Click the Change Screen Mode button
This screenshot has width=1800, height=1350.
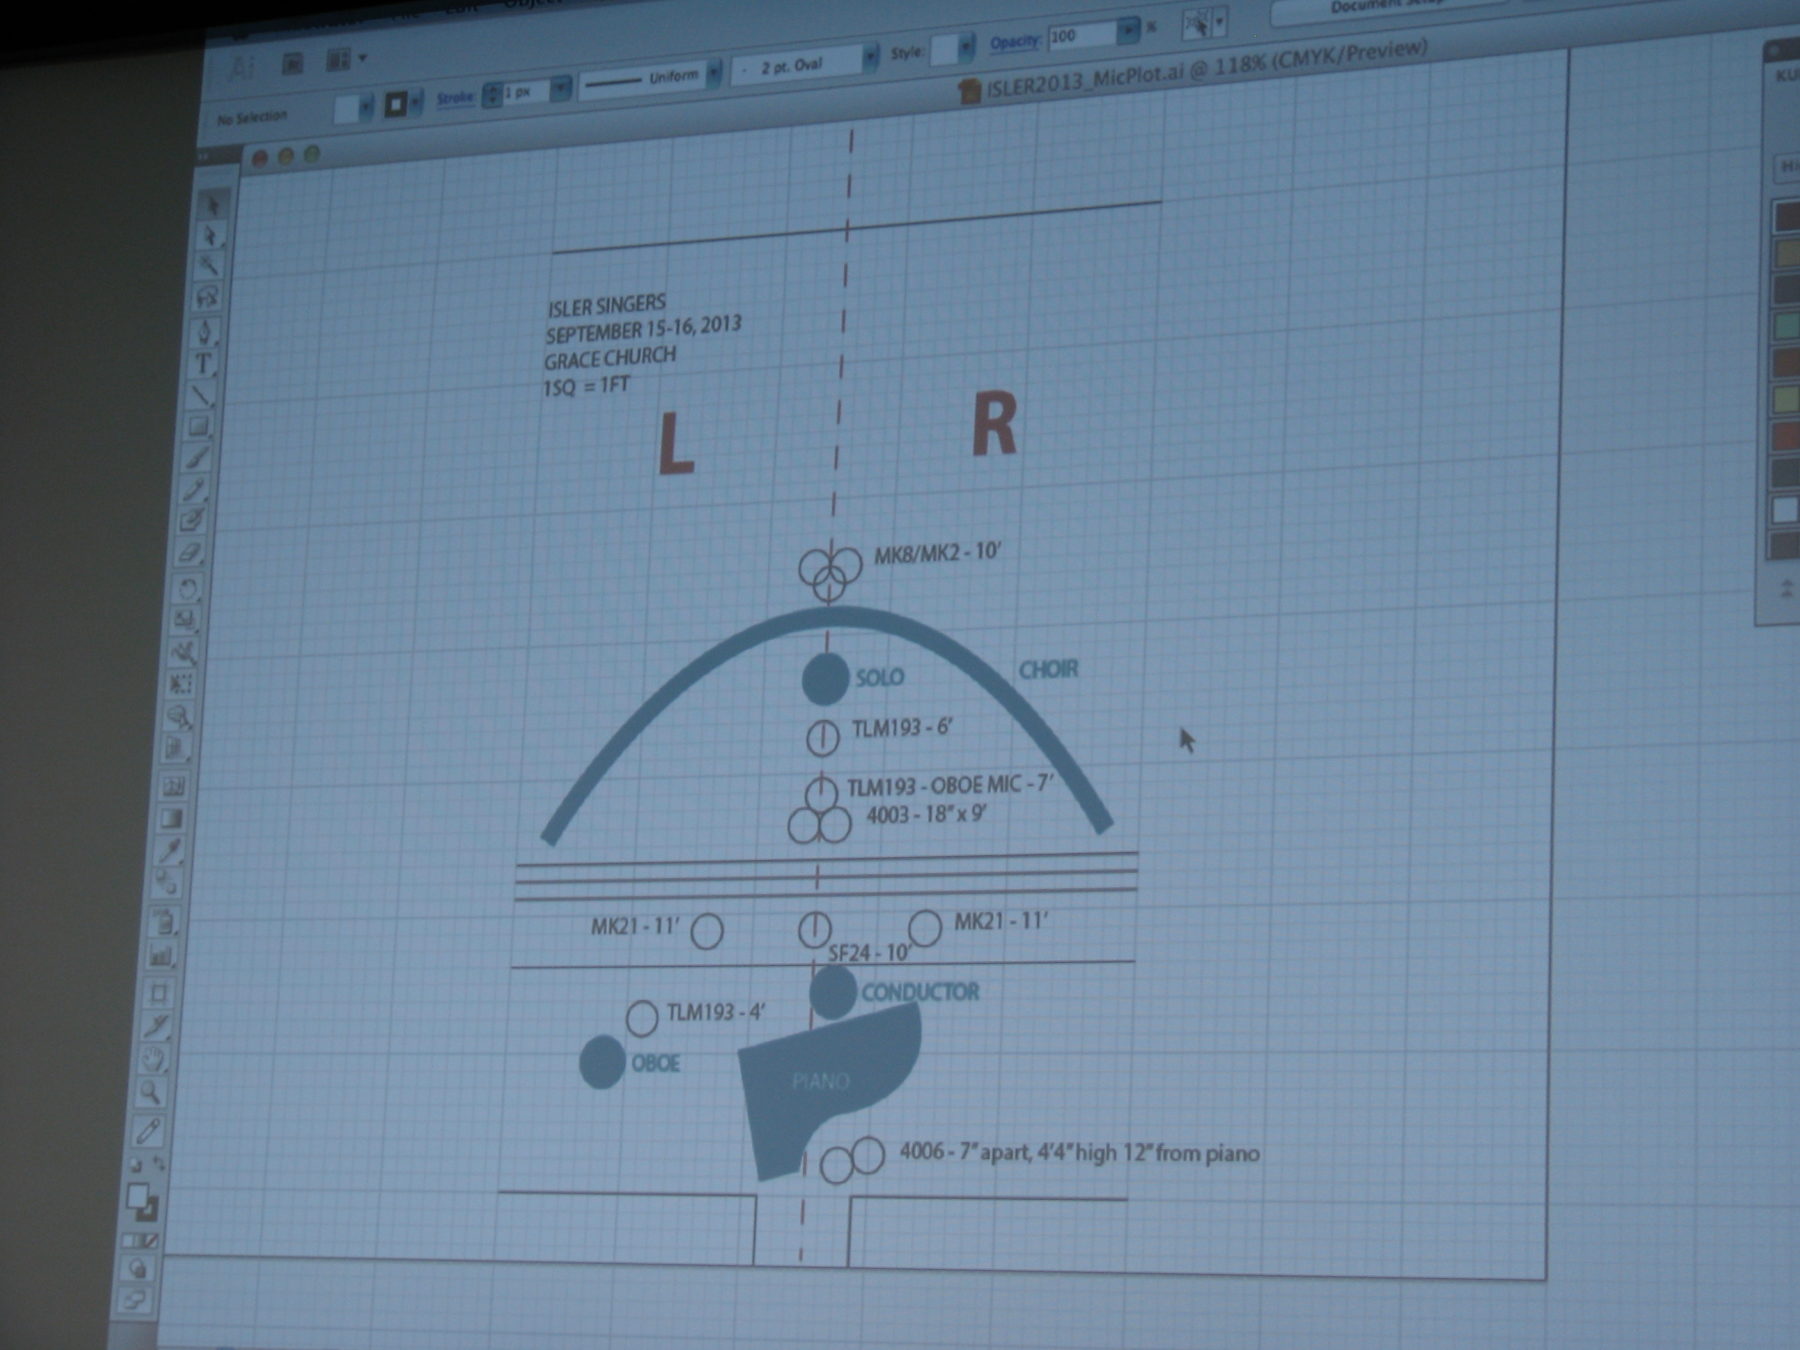[x=133, y=1300]
